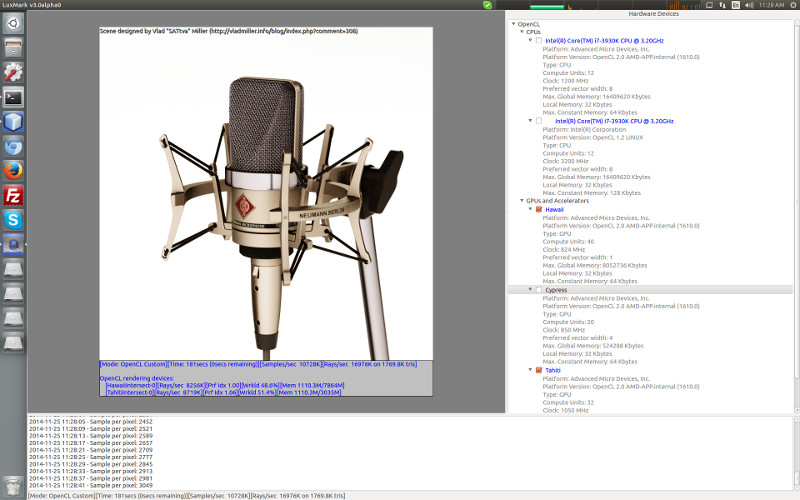
Task: Click the TahitiIntersect-0 rendering device line
Action: [x=223, y=392]
